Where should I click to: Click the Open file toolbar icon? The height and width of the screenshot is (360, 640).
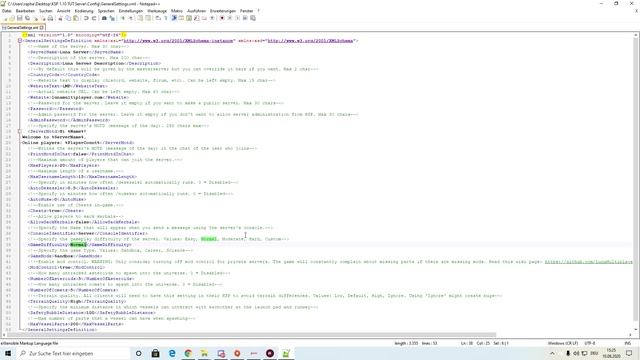click(12, 18)
